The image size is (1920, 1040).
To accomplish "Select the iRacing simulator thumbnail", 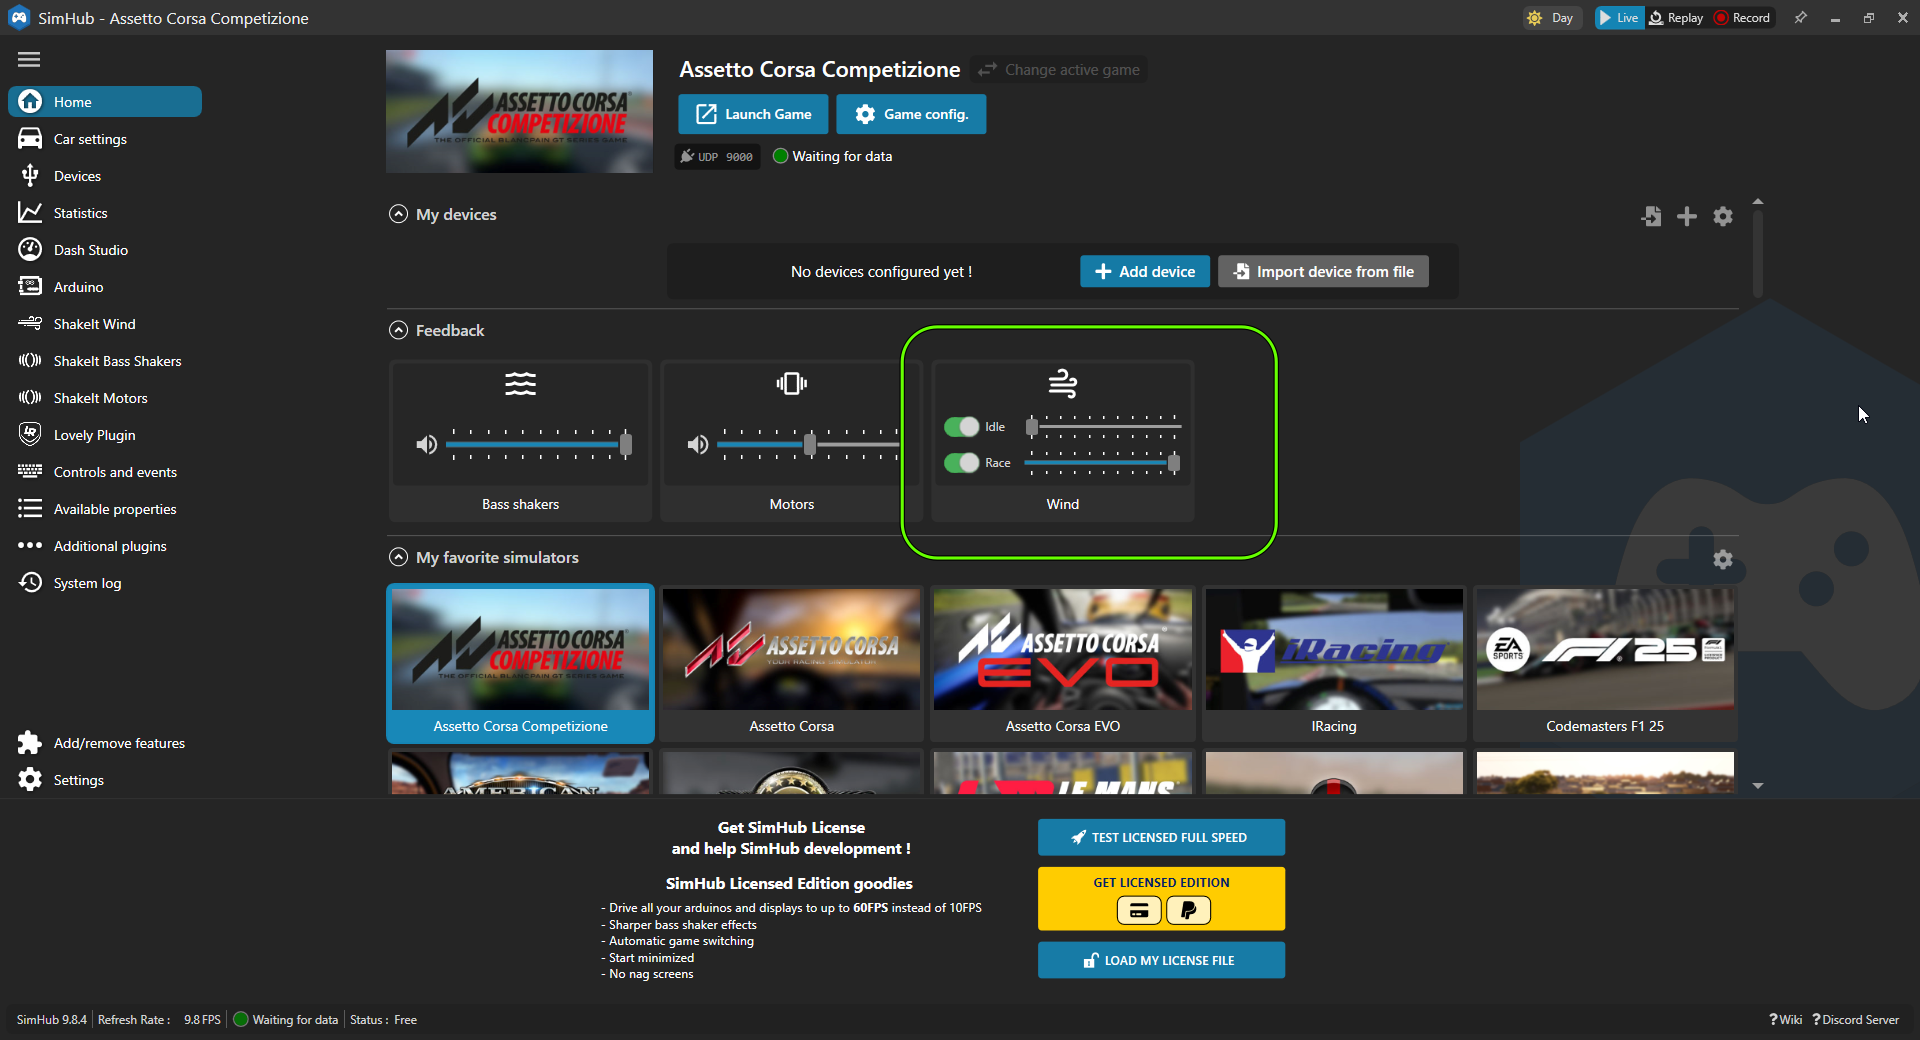I will (x=1334, y=662).
